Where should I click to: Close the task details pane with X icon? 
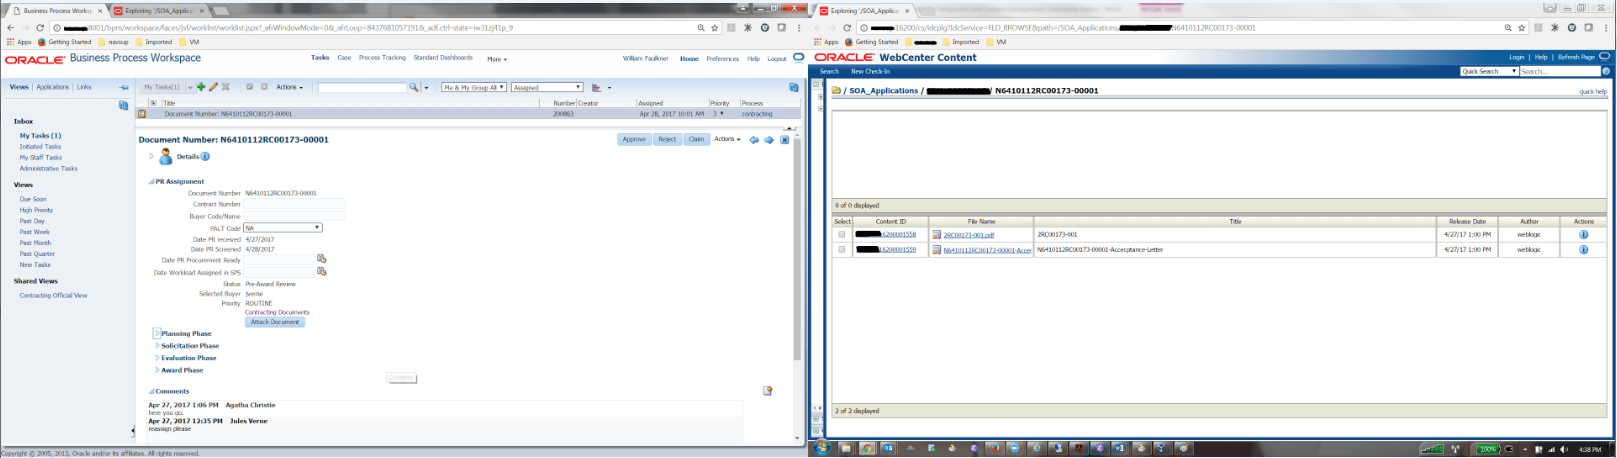pos(785,140)
